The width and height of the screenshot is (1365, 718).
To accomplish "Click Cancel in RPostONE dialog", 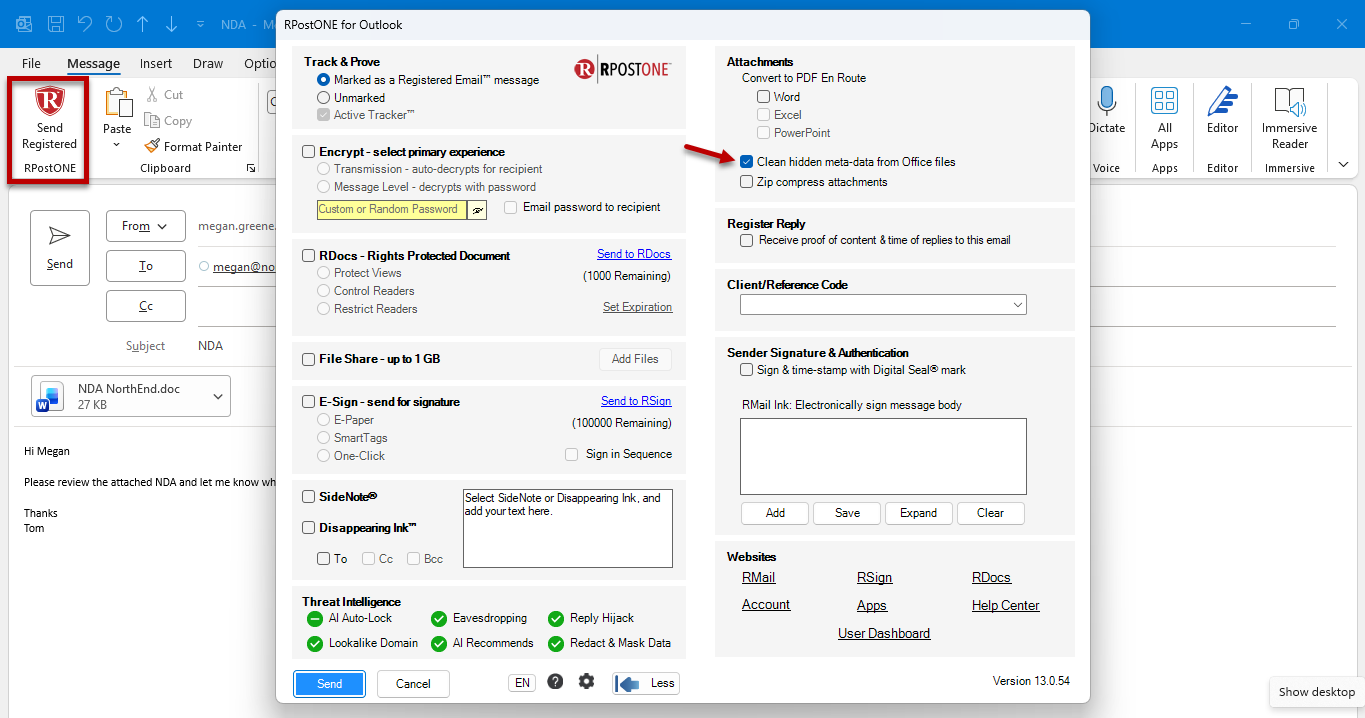I will tap(413, 684).
